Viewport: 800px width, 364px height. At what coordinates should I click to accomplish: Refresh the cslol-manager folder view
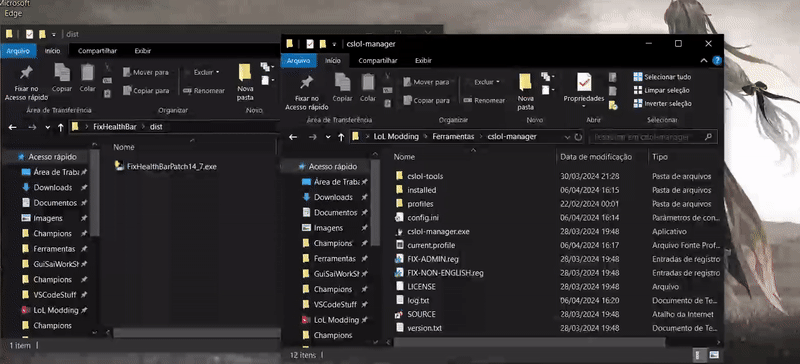click(578, 137)
